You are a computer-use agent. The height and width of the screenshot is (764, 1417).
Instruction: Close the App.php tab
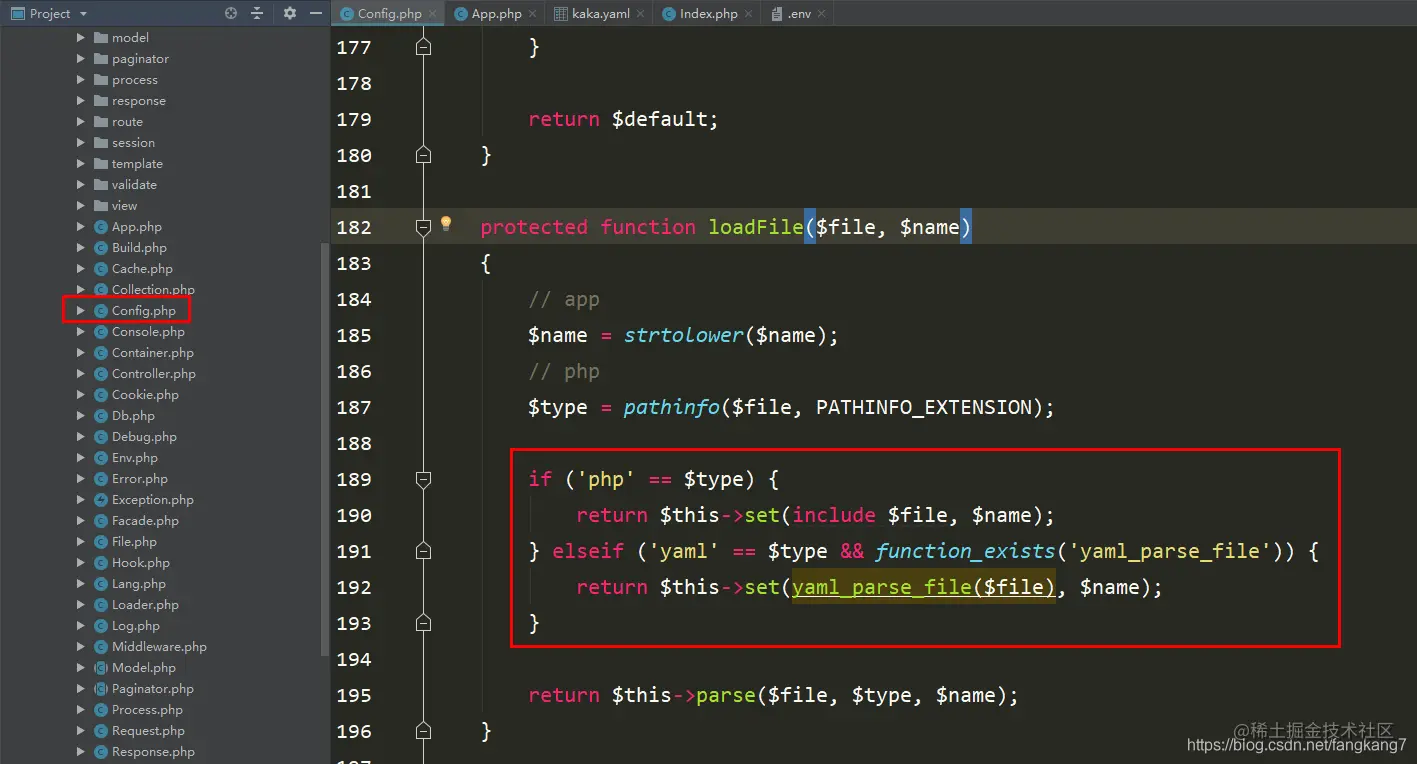pos(532,14)
